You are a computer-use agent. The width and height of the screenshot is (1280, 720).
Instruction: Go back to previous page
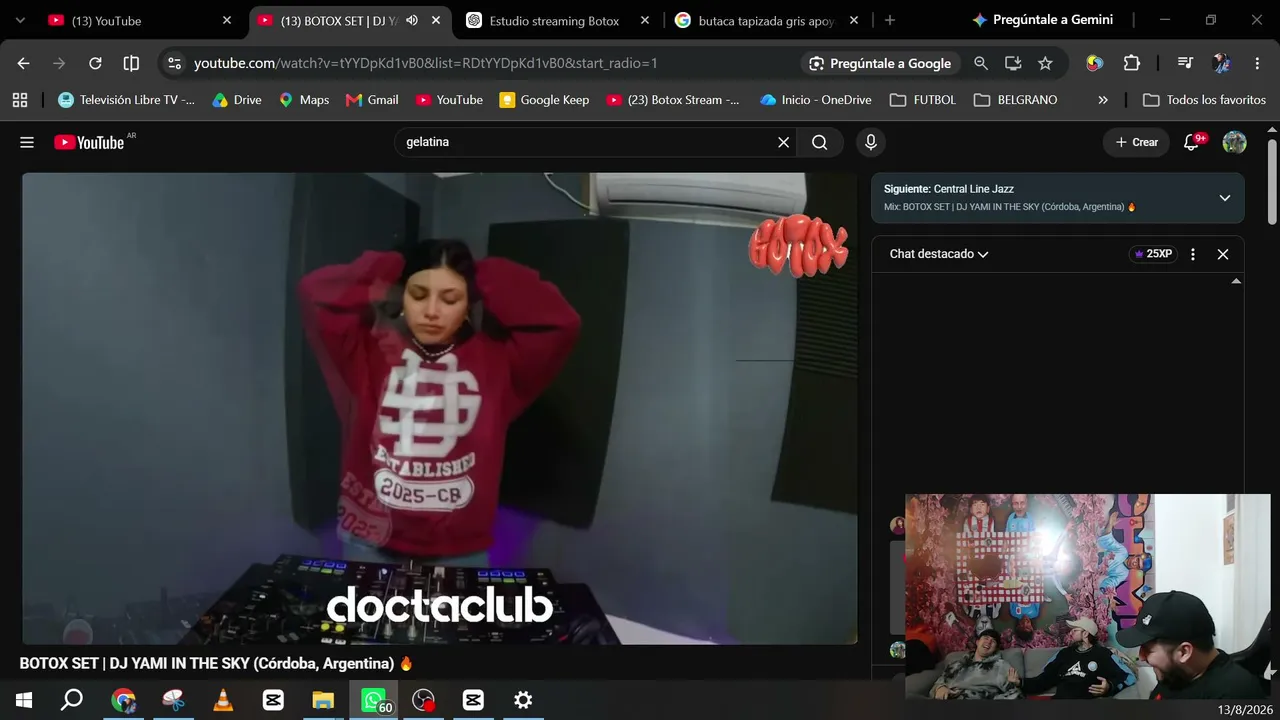click(x=23, y=63)
